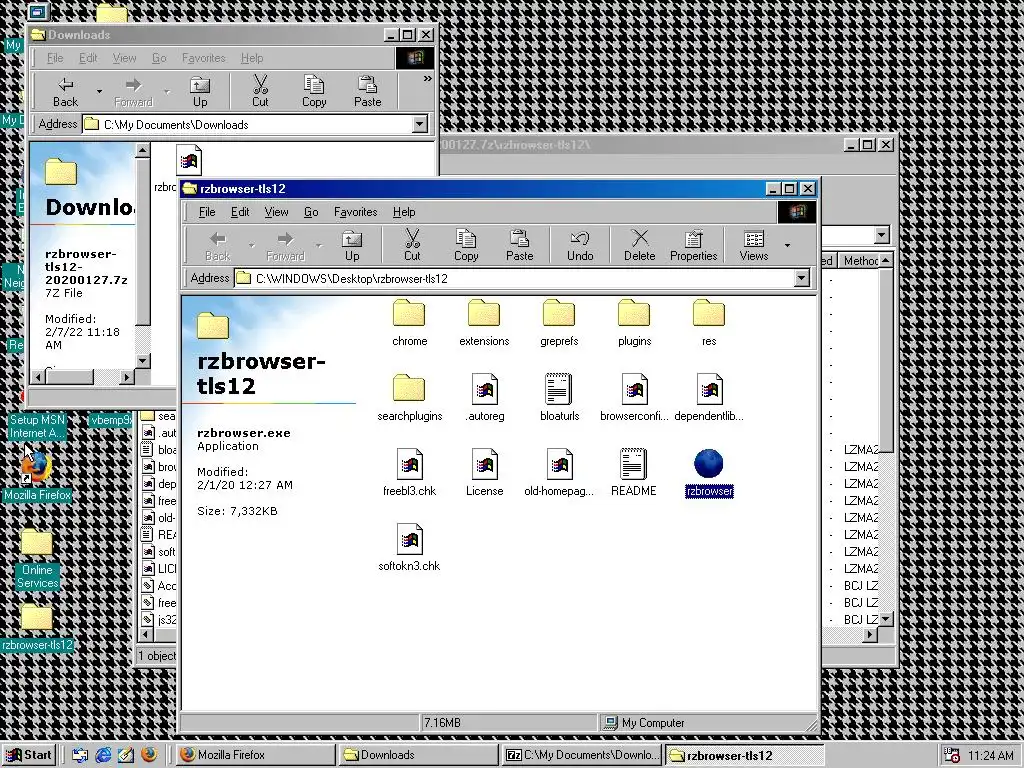This screenshot has height=768, width=1024.
Task: Select the 7z file icon in Downloads window
Action: coord(189,159)
